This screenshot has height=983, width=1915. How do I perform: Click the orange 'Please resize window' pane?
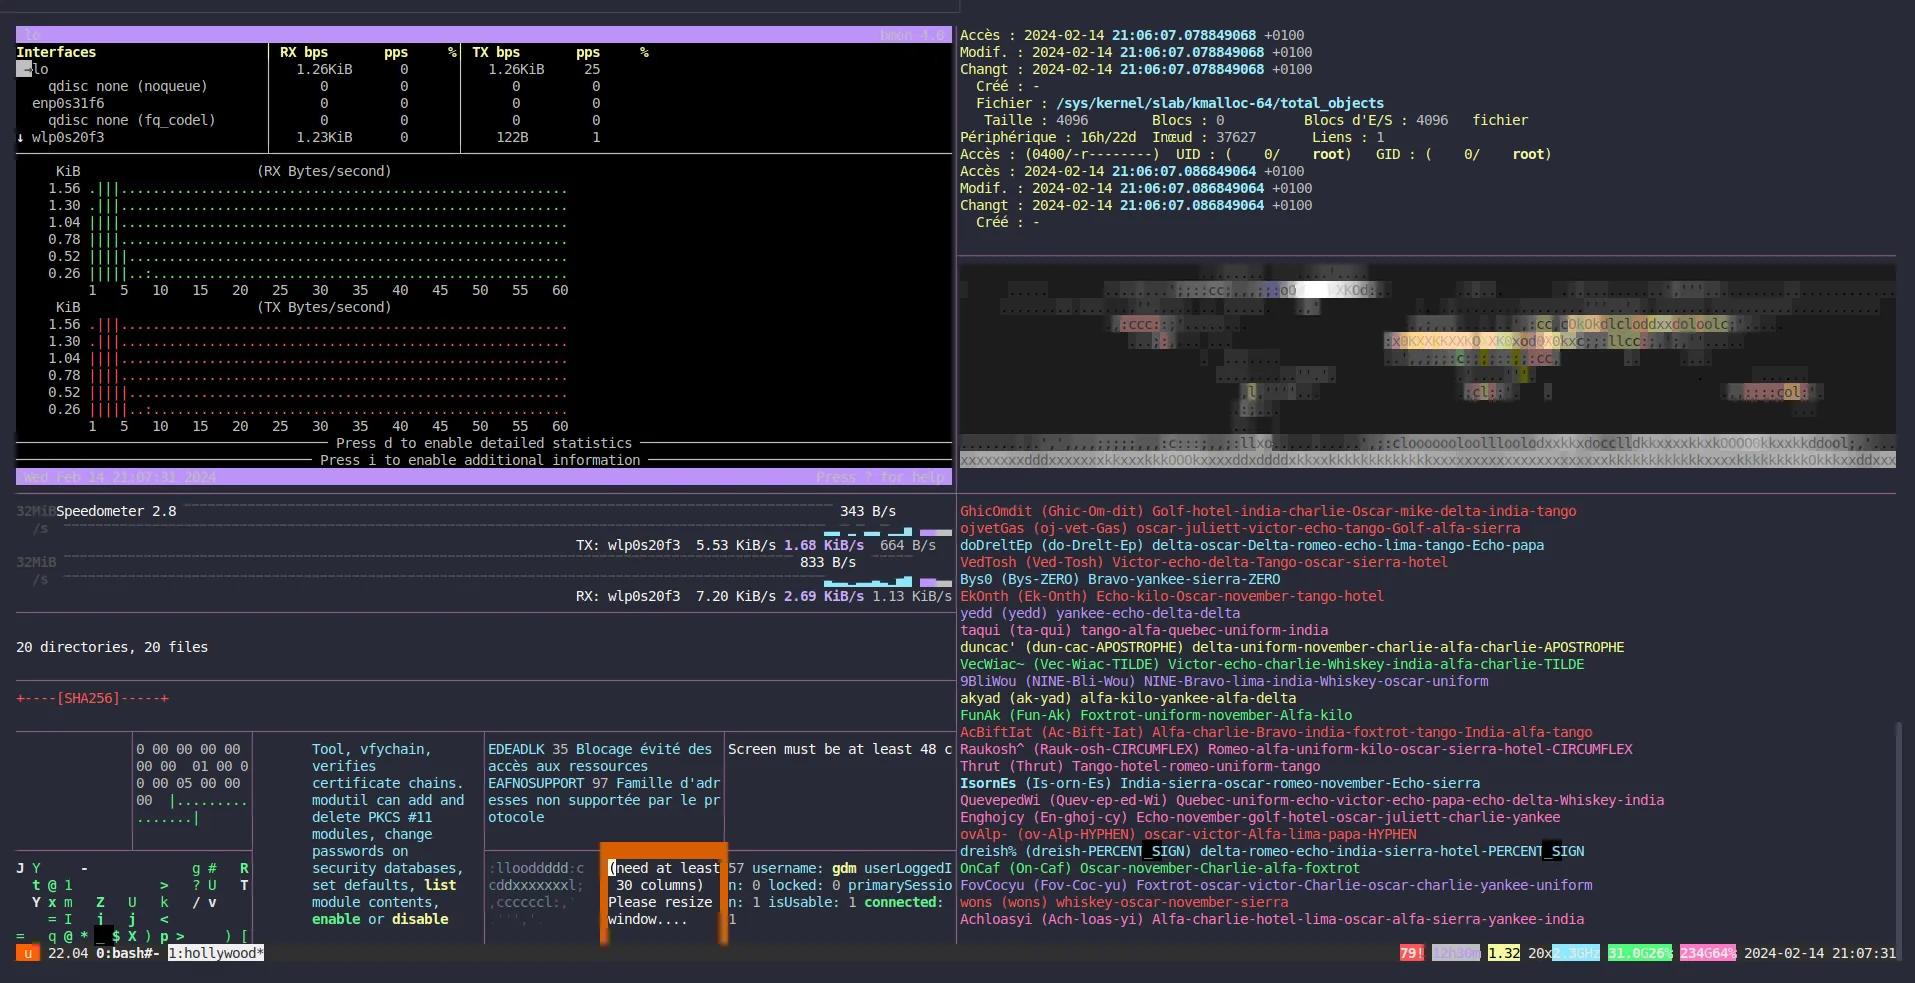(663, 894)
